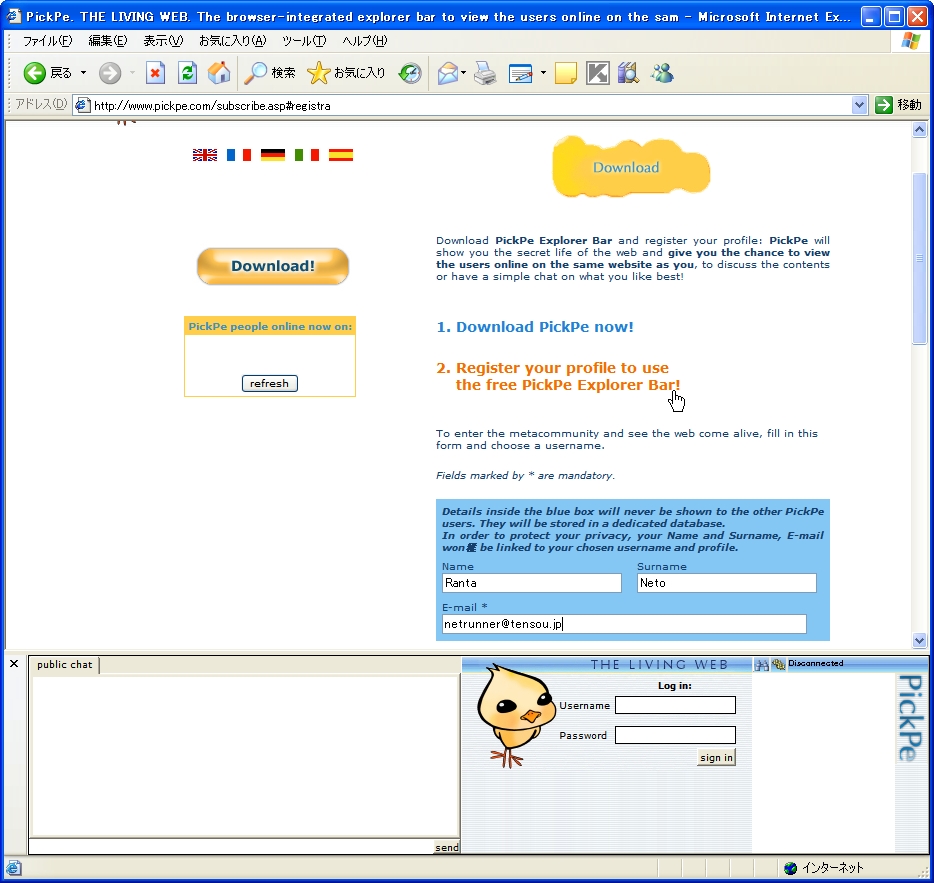Click the Username login field
Viewport: 934px width, 883px height.
tap(675, 705)
